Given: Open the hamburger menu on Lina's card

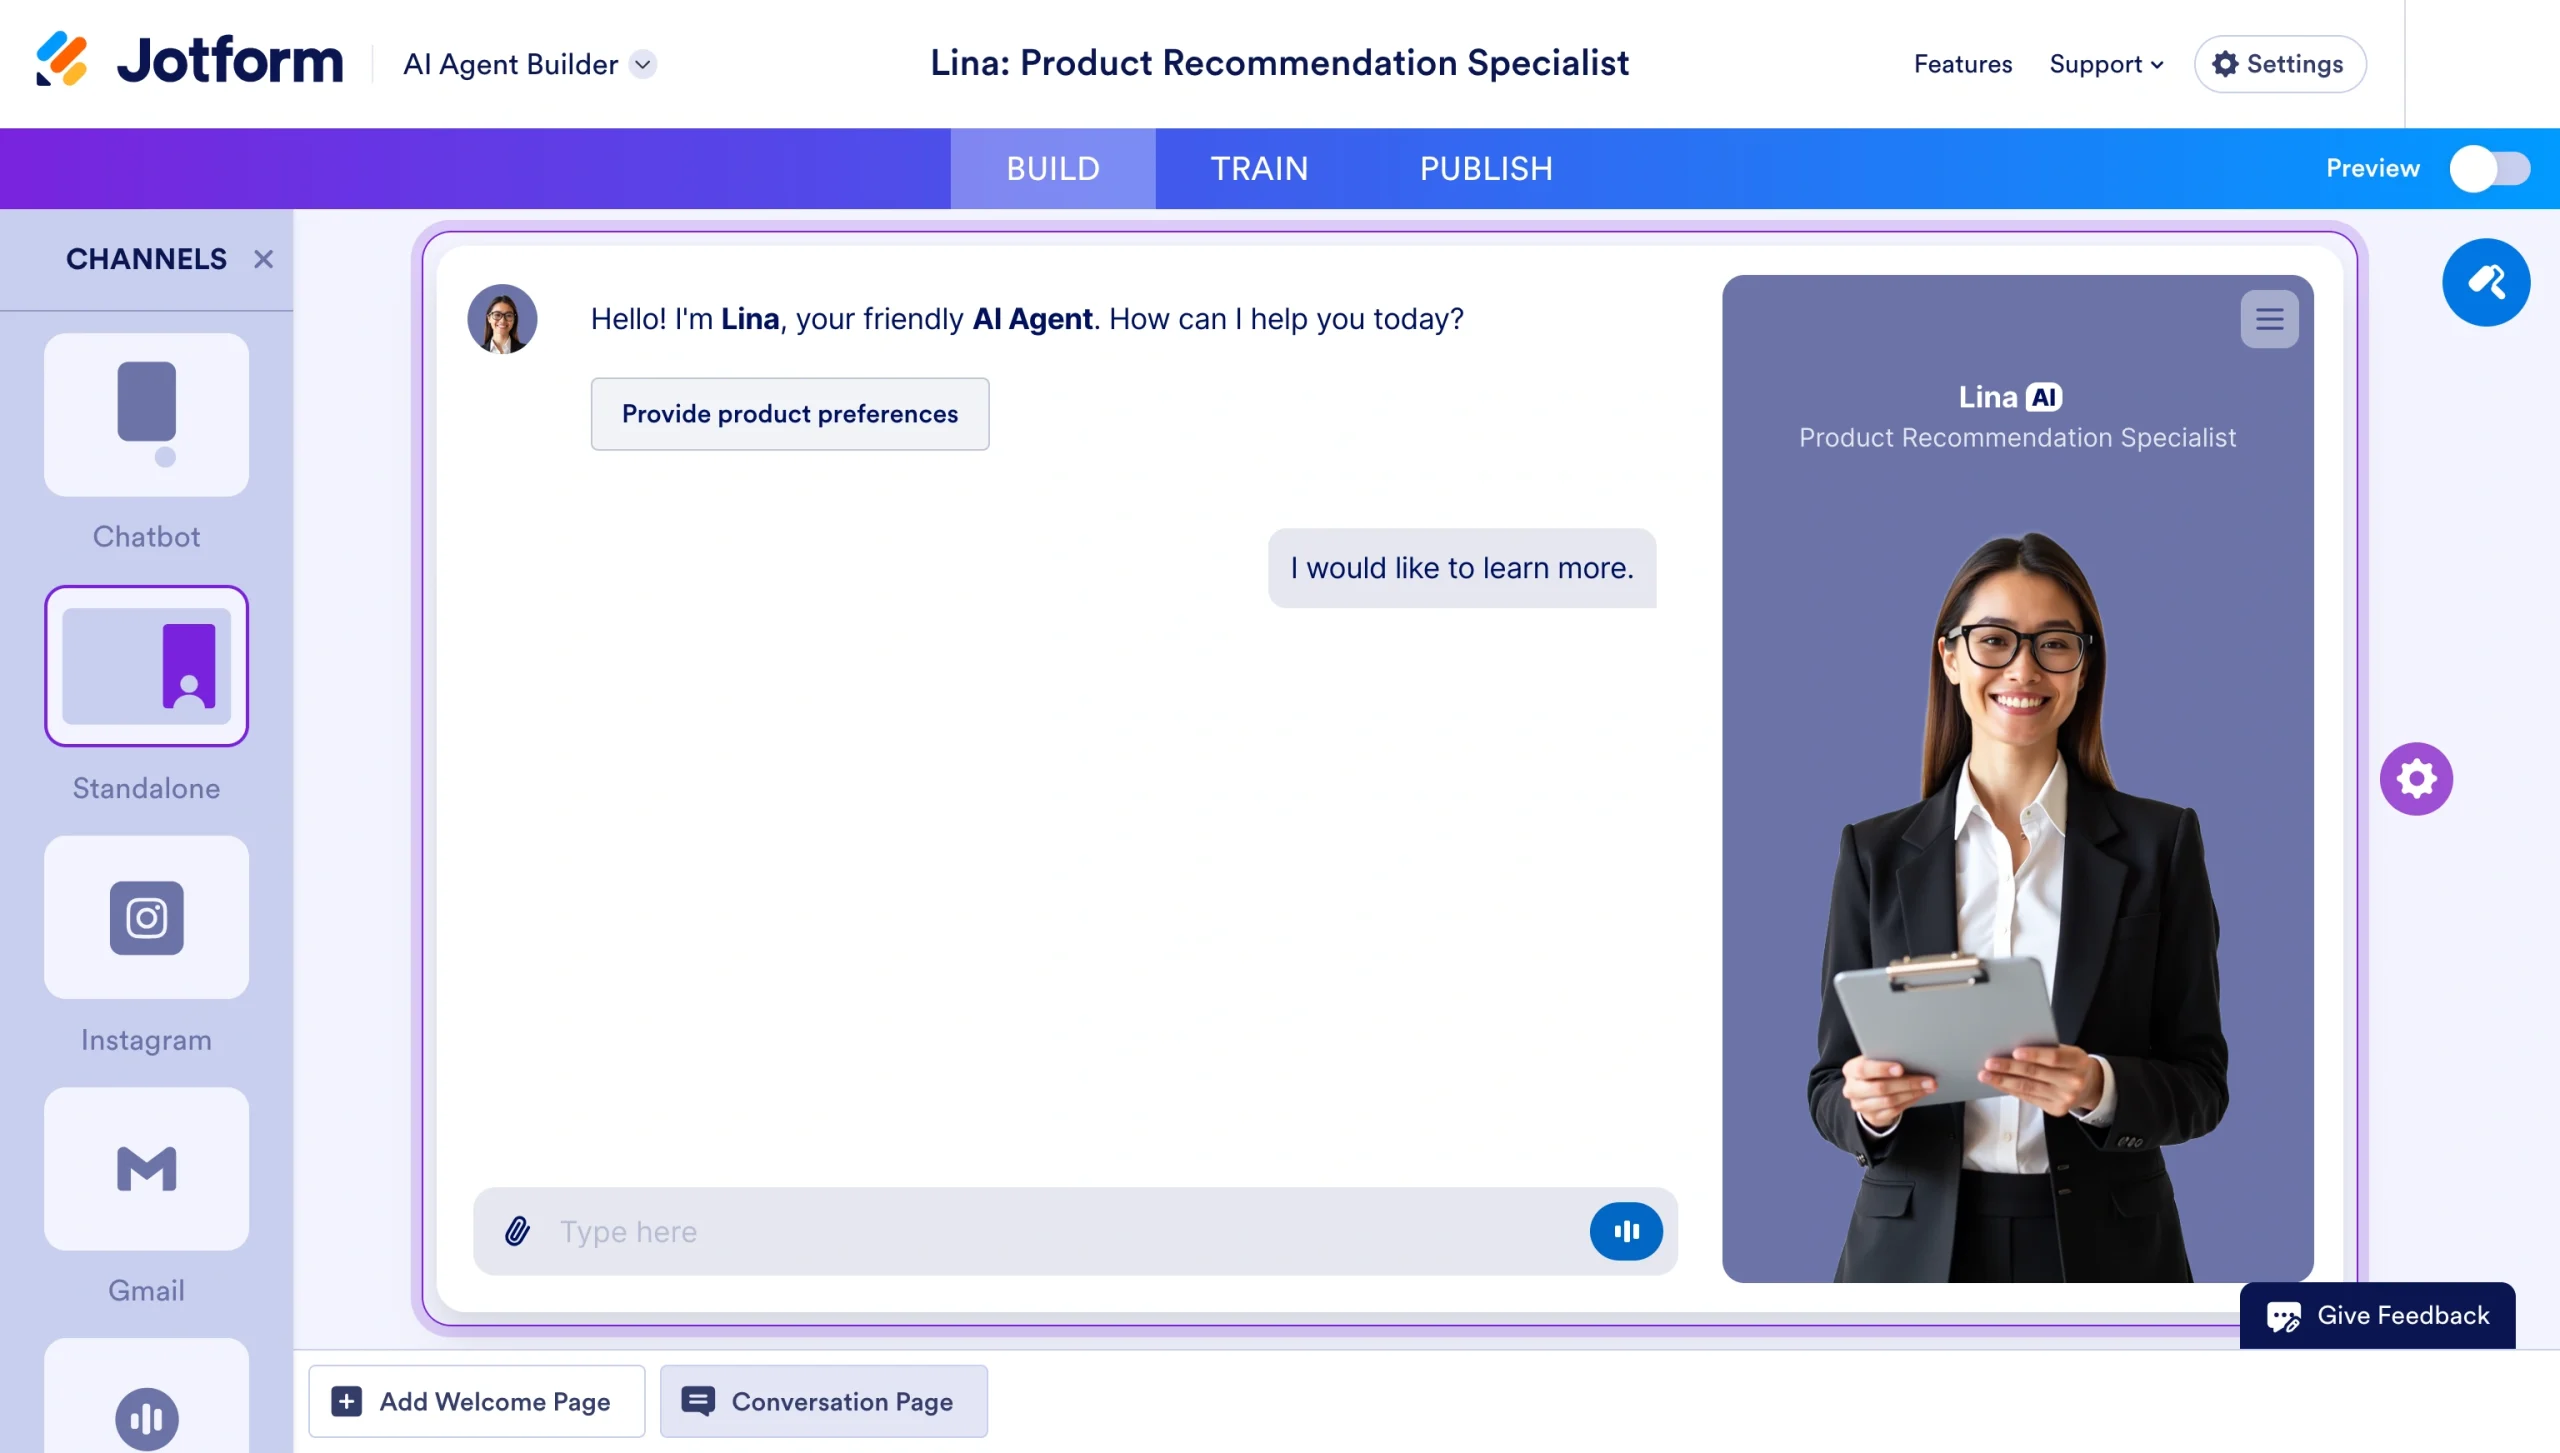Looking at the screenshot, I should pyautogui.click(x=2269, y=319).
